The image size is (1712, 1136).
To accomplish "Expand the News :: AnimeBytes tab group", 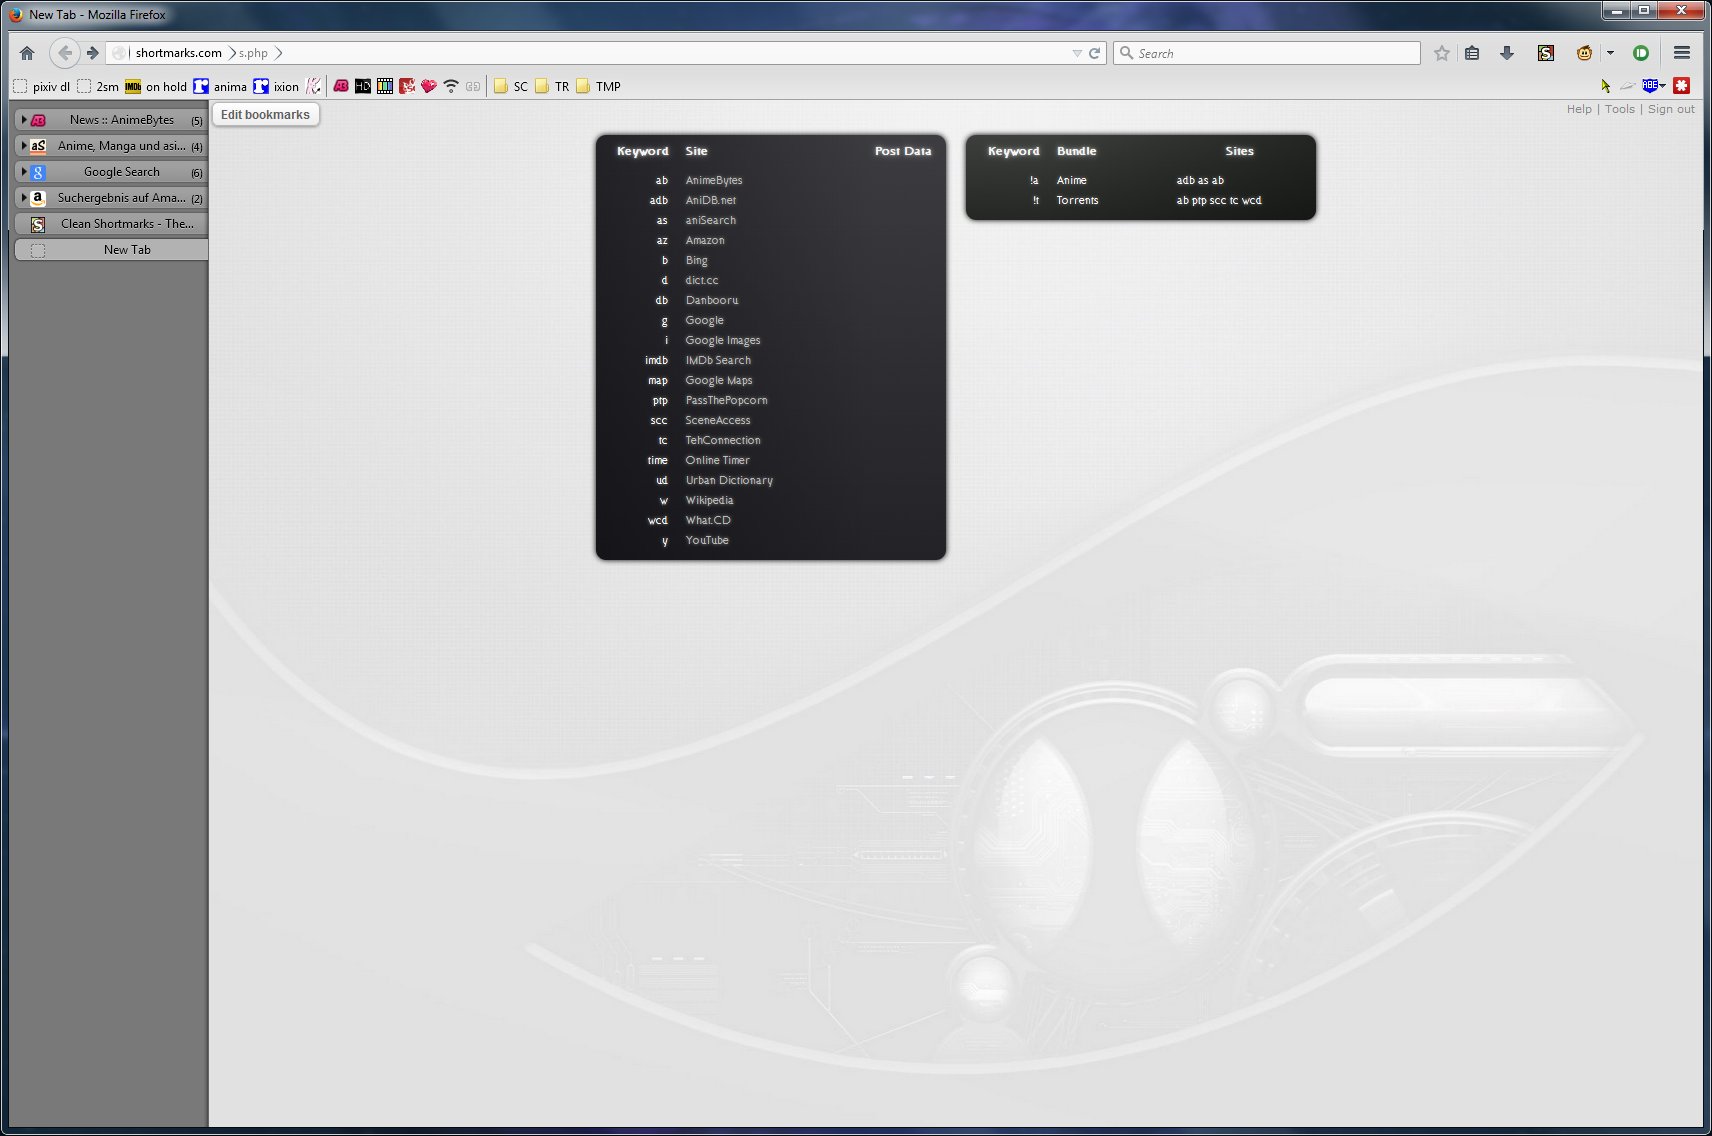I will [x=24, y=119].
